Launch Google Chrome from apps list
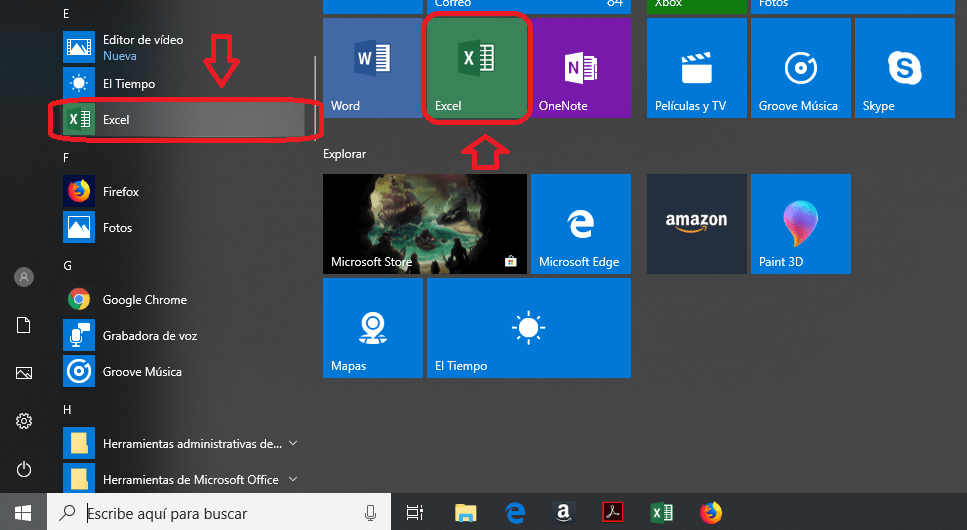 [184, 300]
